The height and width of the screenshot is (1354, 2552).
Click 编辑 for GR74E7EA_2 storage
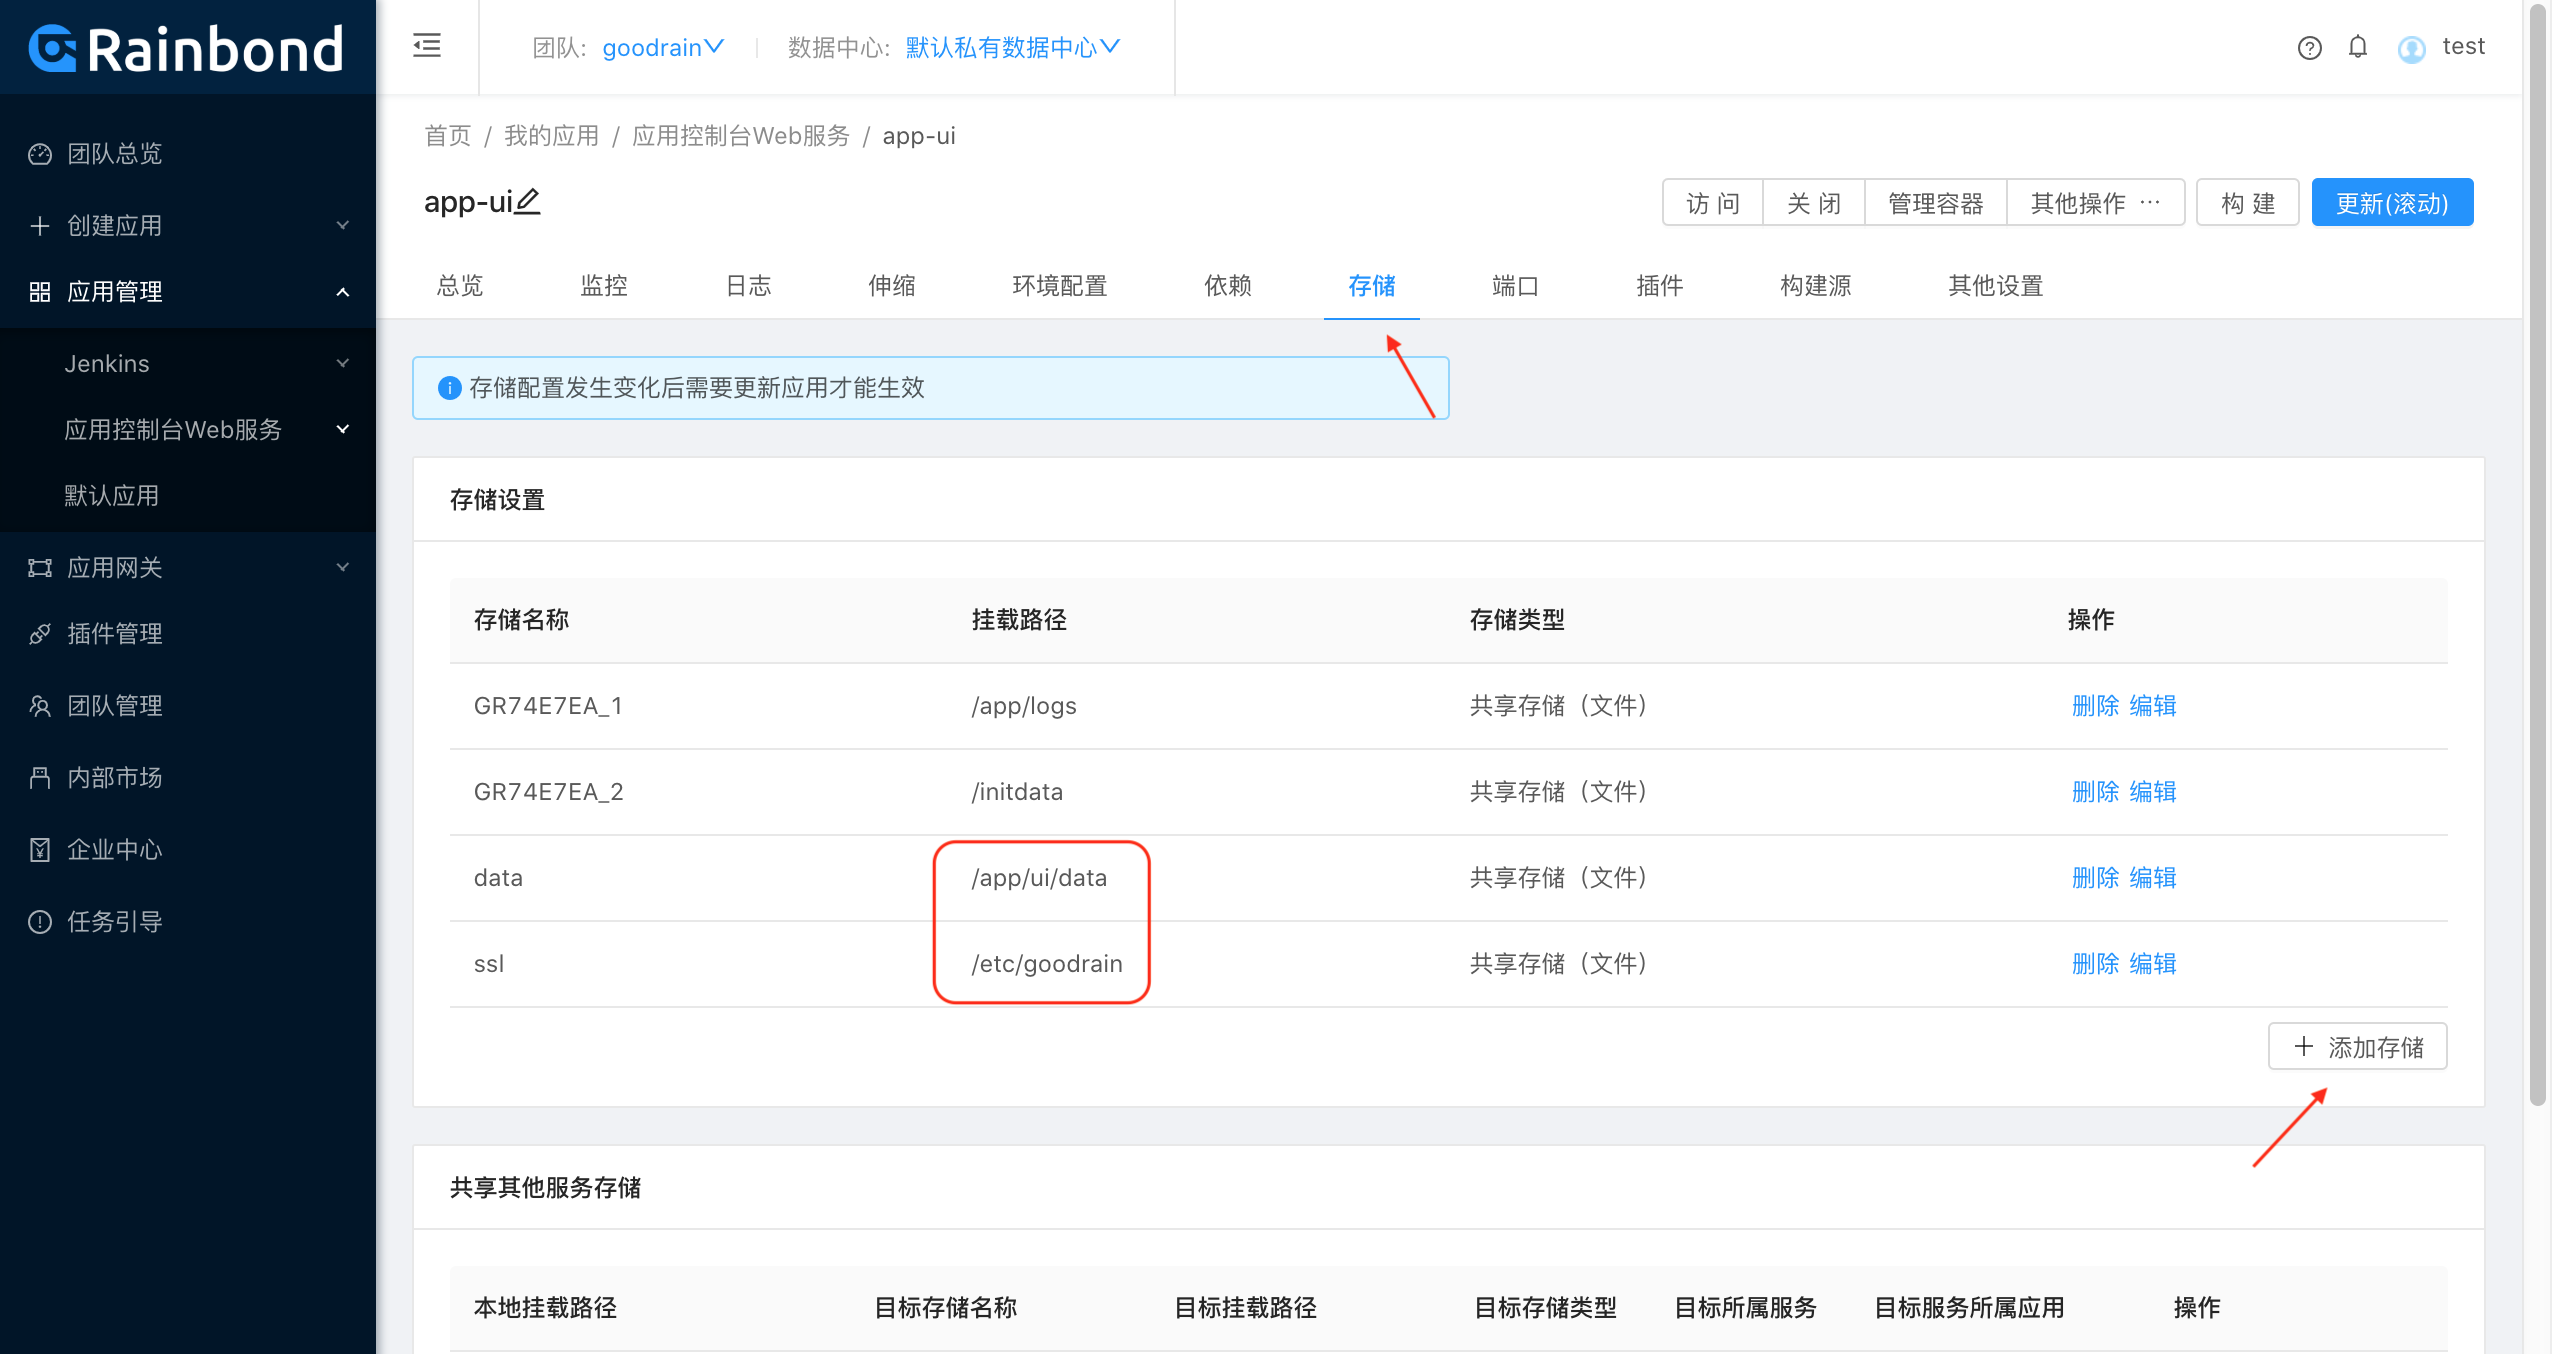pos(2153,792)
